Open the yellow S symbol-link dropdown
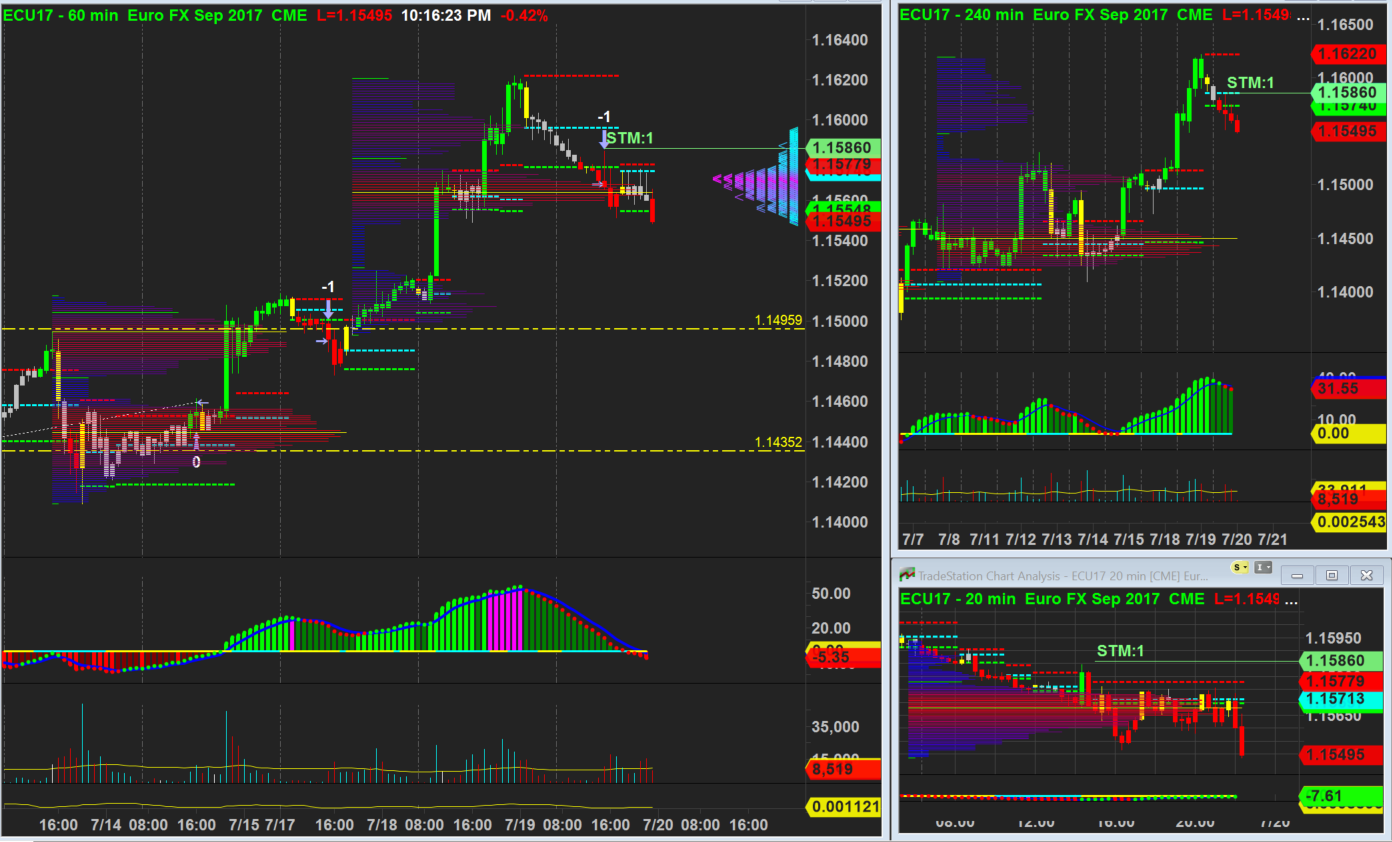The width and height of the screenshot is (1392, 842). click(1239, 567)
